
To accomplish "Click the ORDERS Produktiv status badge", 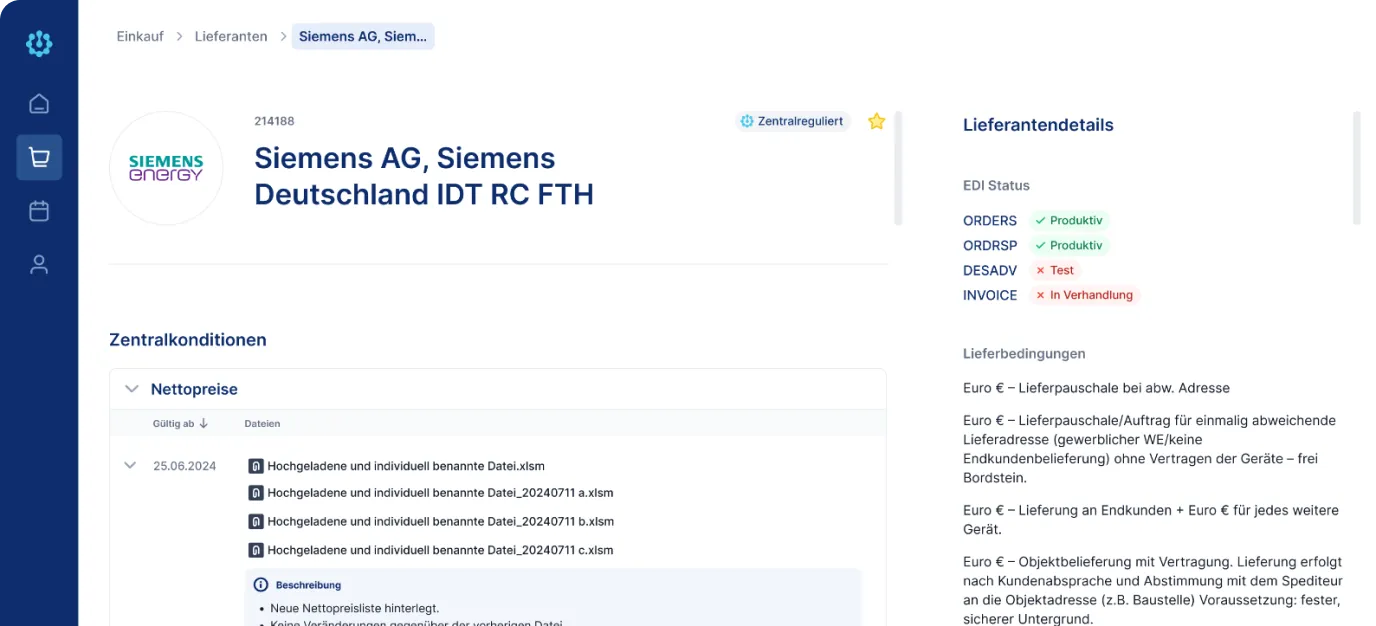I will (x=1069, y=220).
